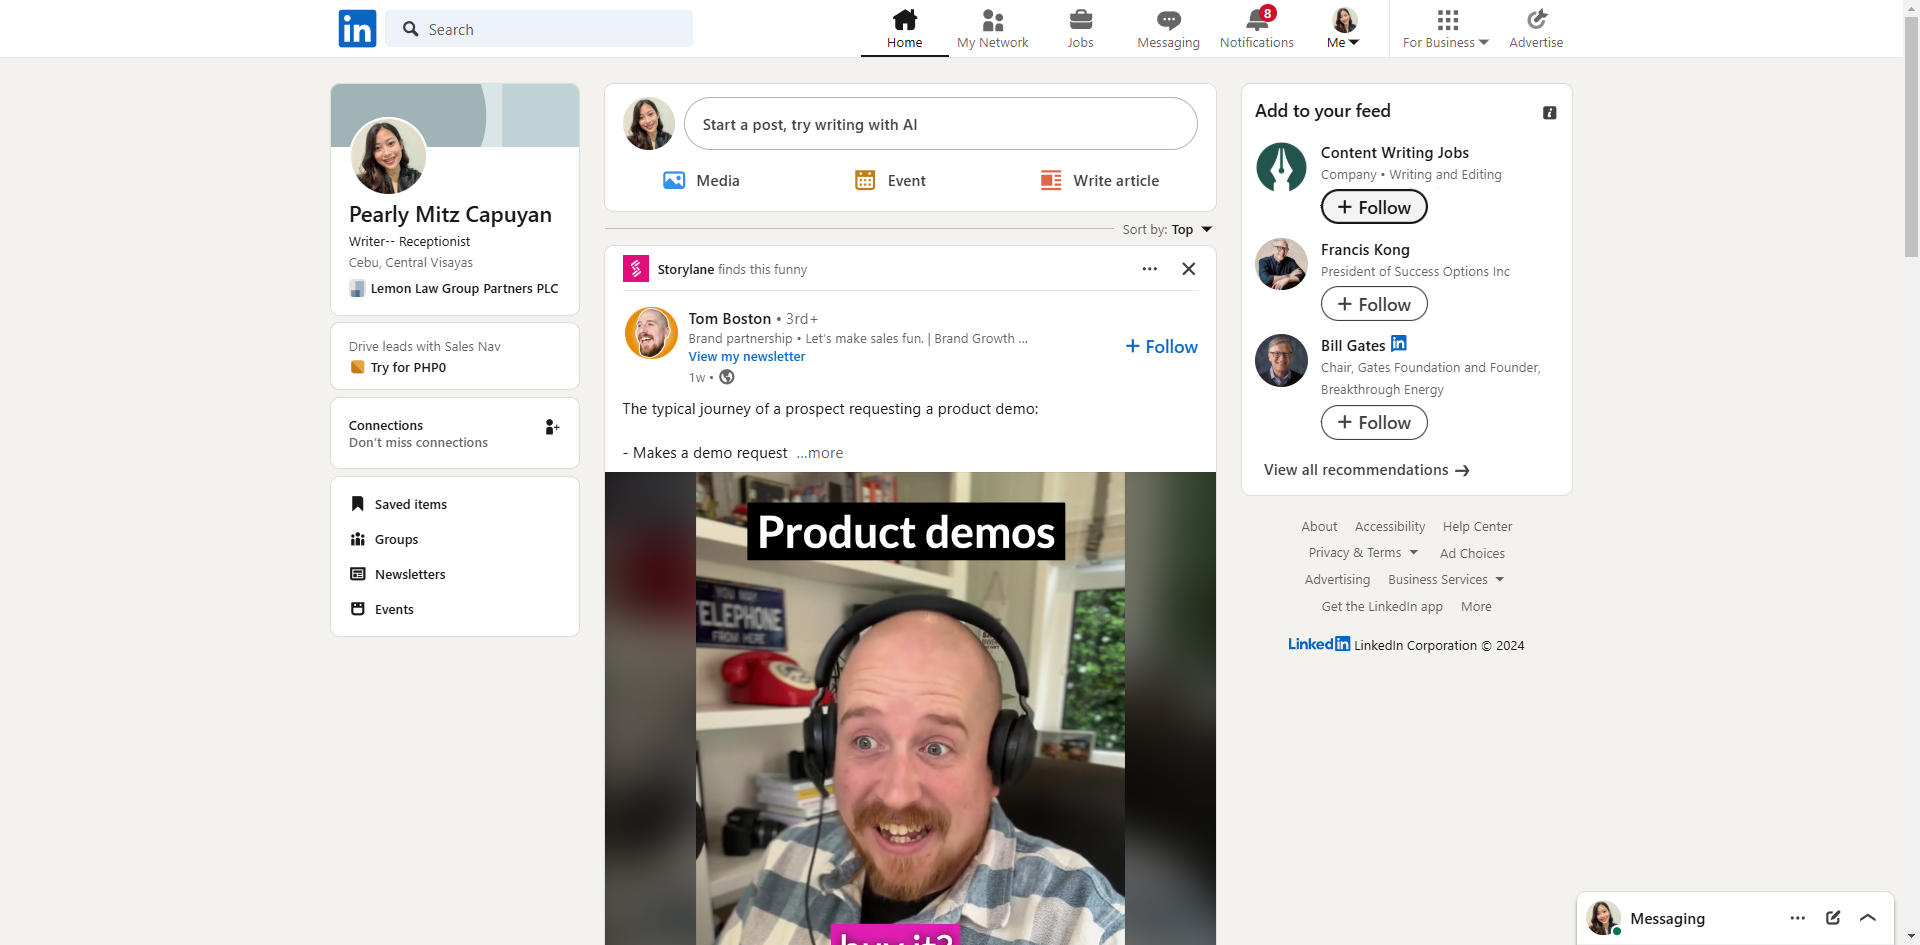Open My Network tab
Screen dimensions: 1920x945
click(x=992, y=29)
